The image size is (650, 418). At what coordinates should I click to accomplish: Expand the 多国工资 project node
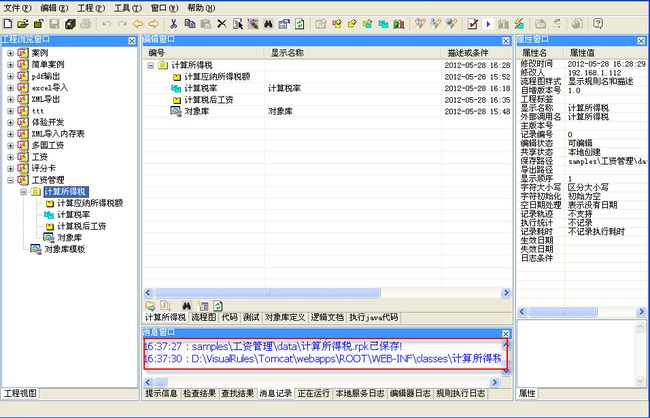(11, 146)
